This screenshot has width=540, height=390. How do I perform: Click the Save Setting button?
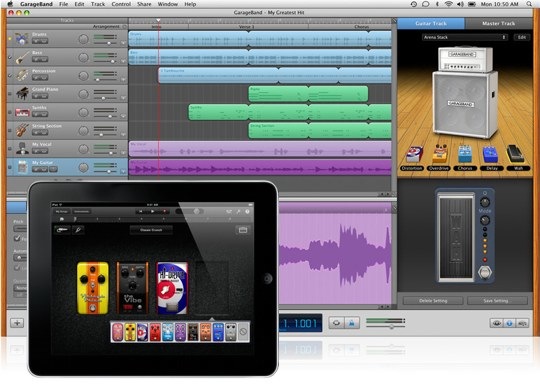tap(496, 301)
